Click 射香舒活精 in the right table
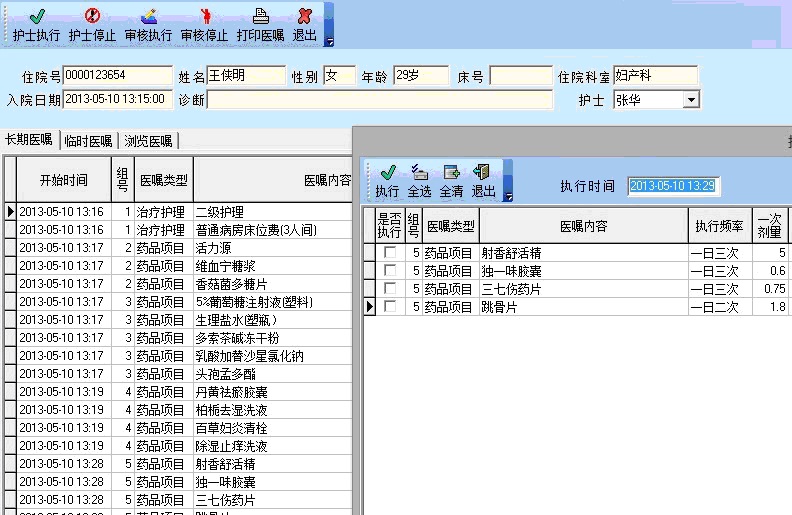The image size is (792, 515). coord(511,252)
